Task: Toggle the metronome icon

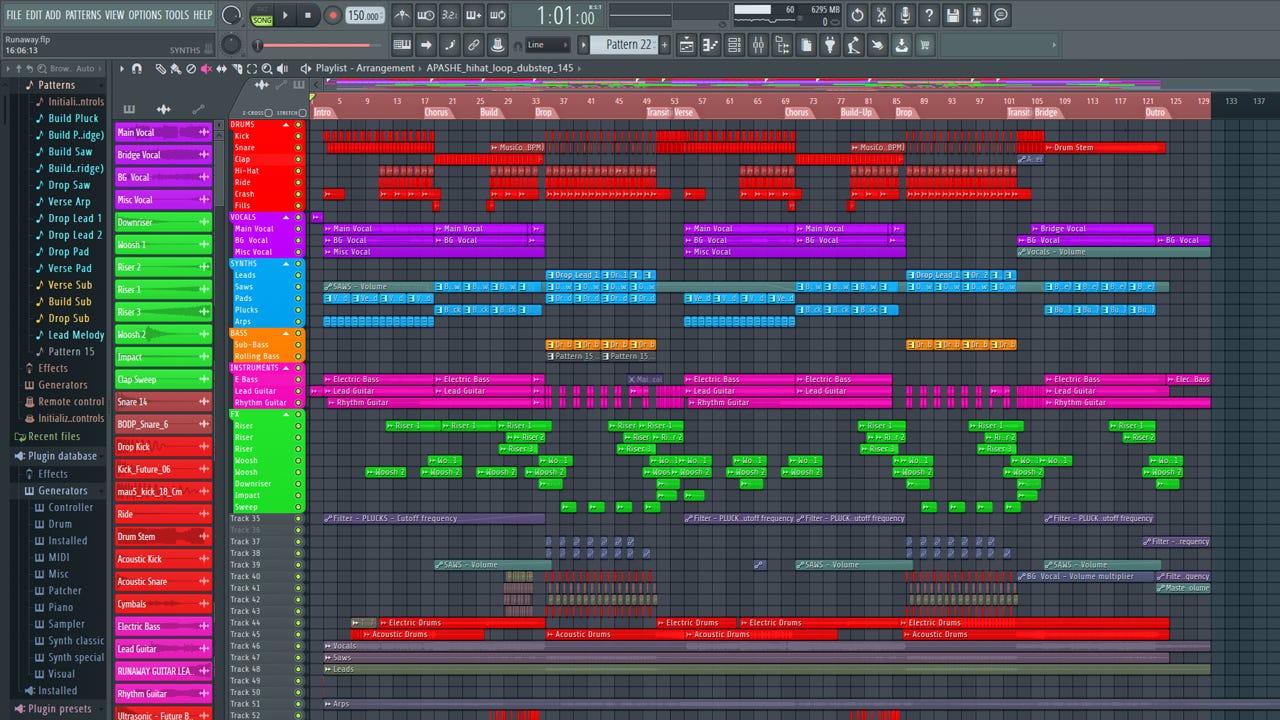Action: coord(401,15)
